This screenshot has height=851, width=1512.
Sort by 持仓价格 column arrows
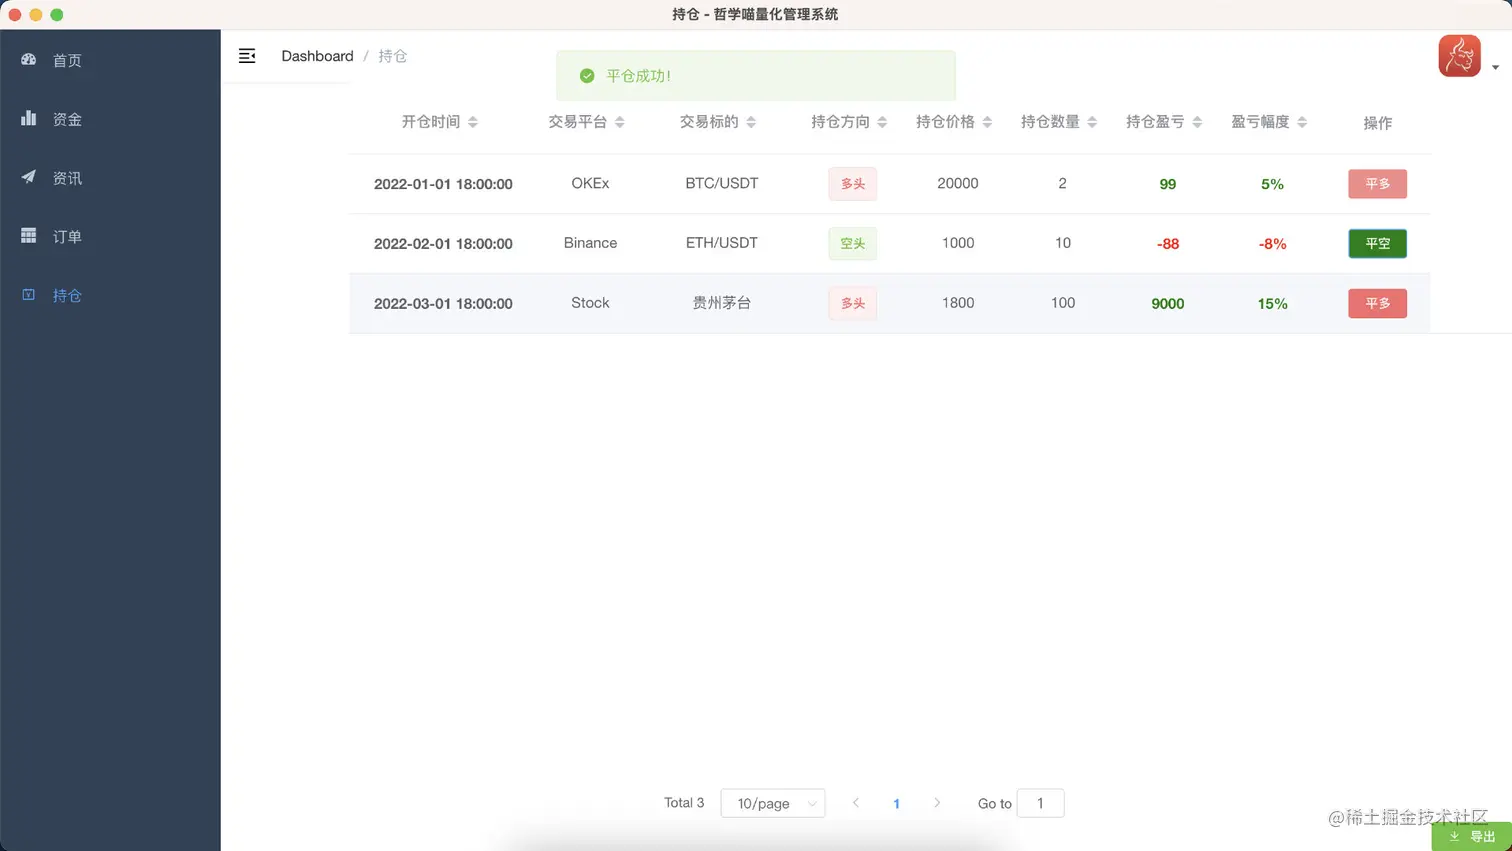tap(987, 122)
